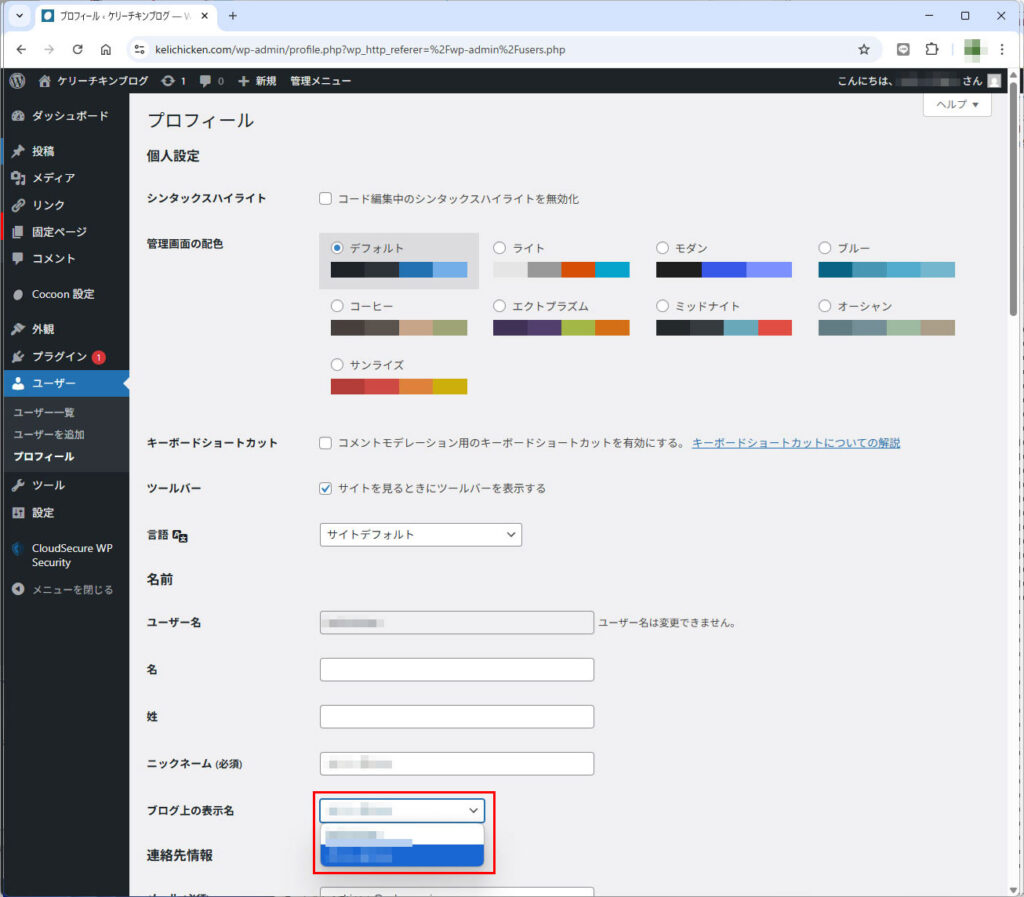This screenshot has width=1024, height=897.
Task: Click the 姓 last name input field
Action: tap(456, 717)
